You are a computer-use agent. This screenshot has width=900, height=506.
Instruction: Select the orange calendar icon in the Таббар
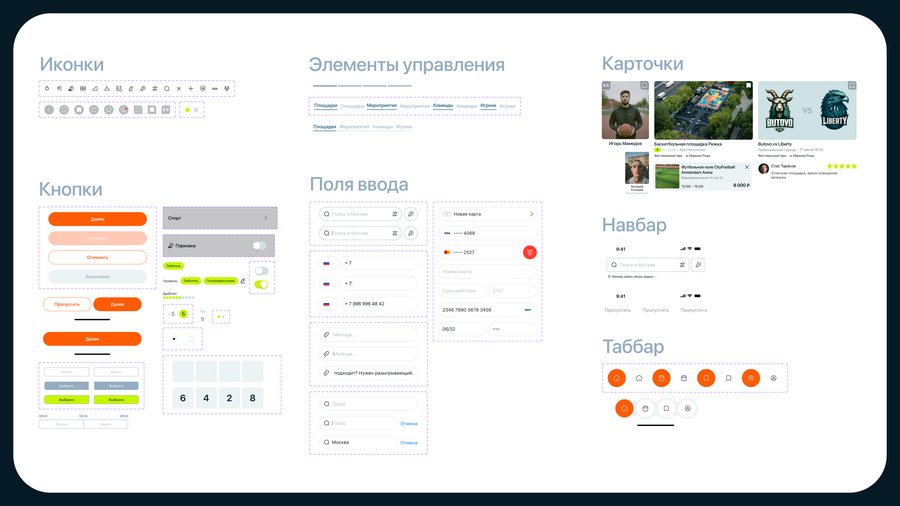click(661, 378)
